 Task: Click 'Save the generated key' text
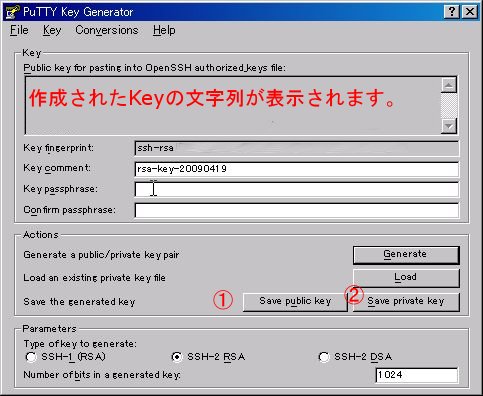pyautogui.click(x=79, y=302)
